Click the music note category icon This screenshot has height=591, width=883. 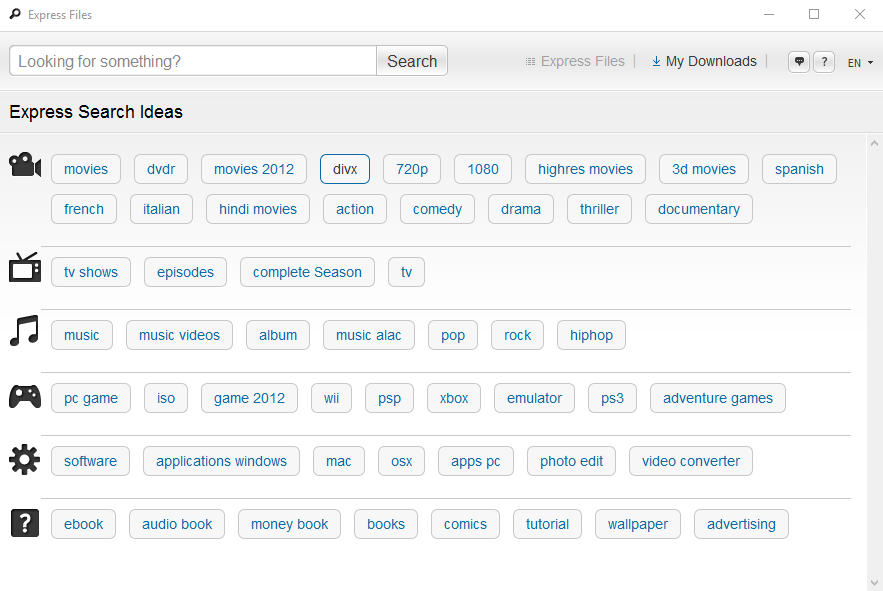coord(24,331)
